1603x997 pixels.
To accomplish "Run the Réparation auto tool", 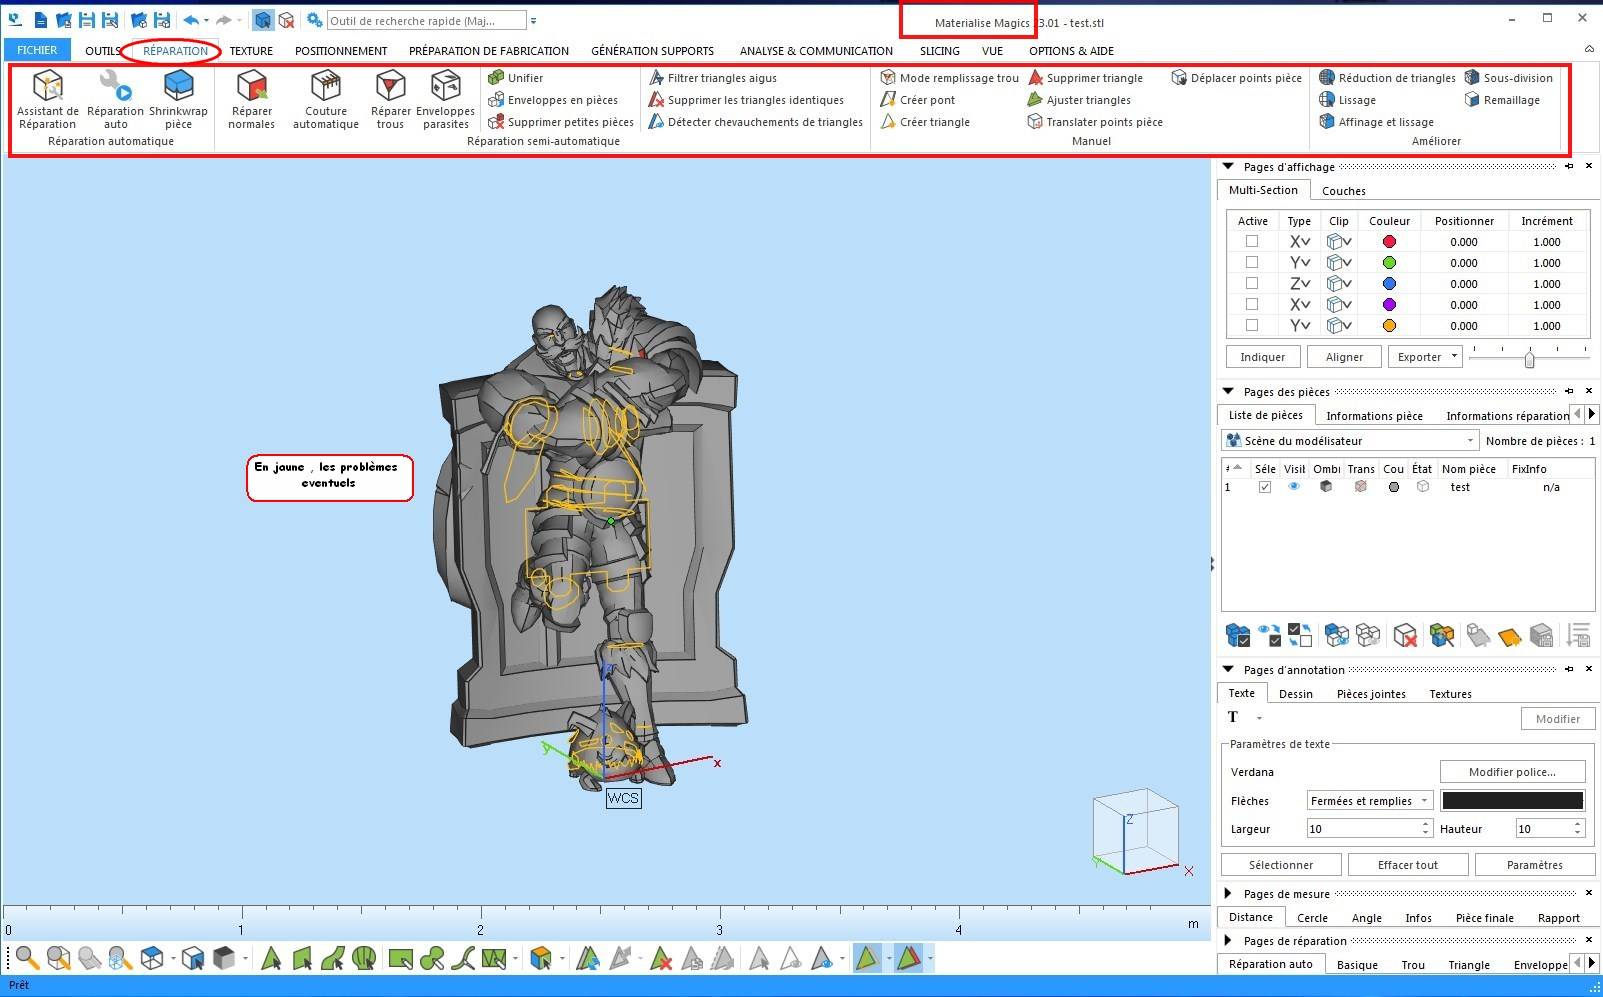I will coord(115,88).
